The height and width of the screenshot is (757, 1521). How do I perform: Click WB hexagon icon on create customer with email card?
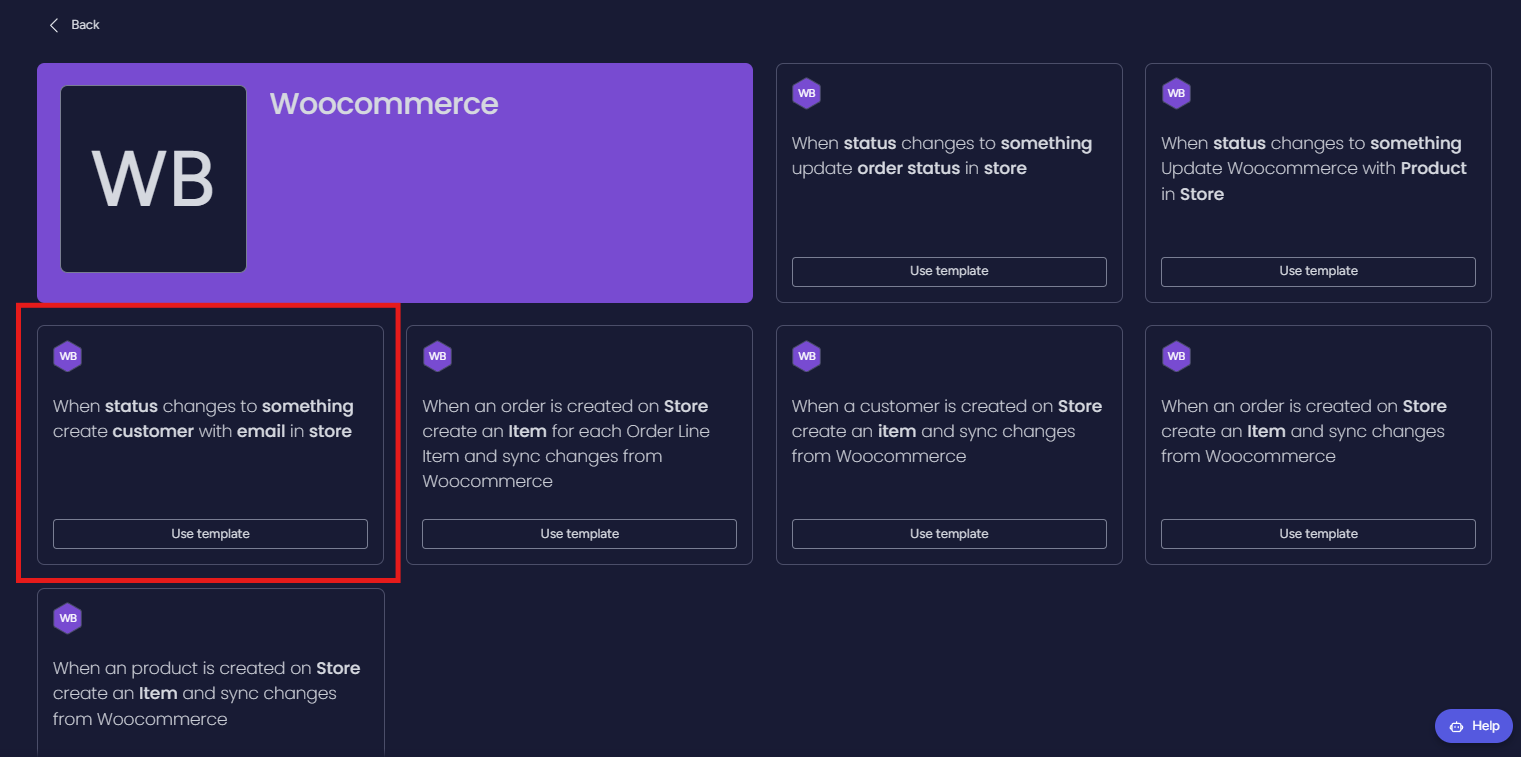tap(68, 356)
